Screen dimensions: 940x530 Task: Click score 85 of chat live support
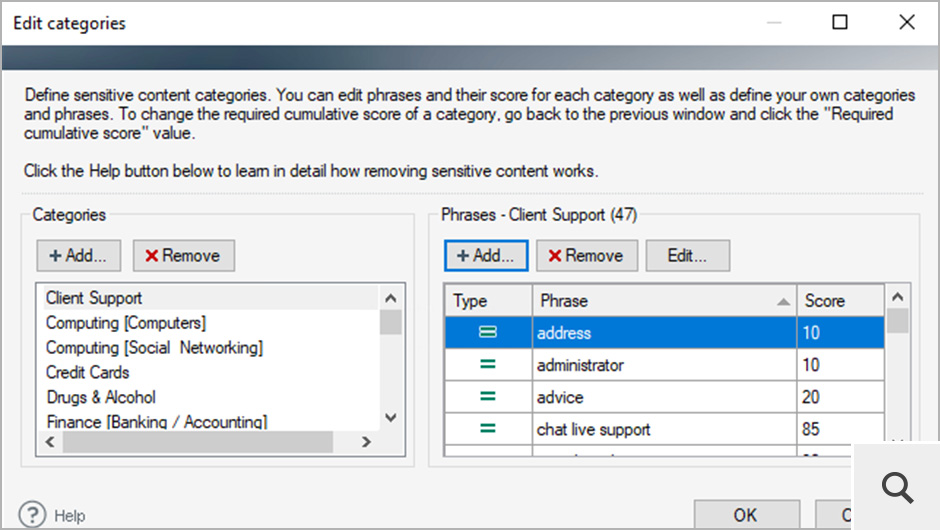[811, 429]
